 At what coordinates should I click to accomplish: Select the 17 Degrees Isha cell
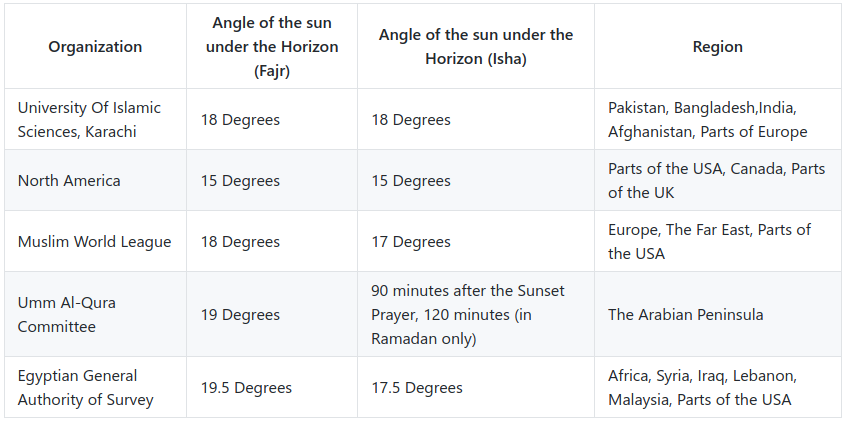tap(476, 241)
